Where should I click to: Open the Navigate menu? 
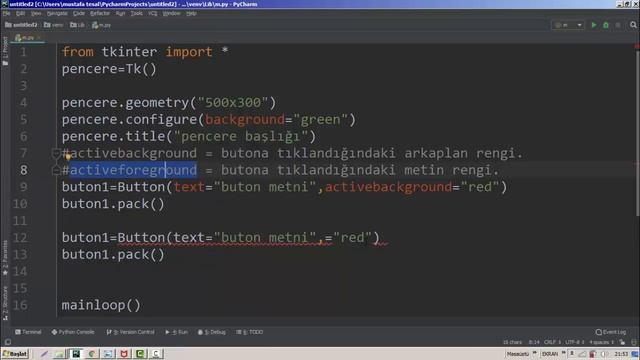pos(57,13)
